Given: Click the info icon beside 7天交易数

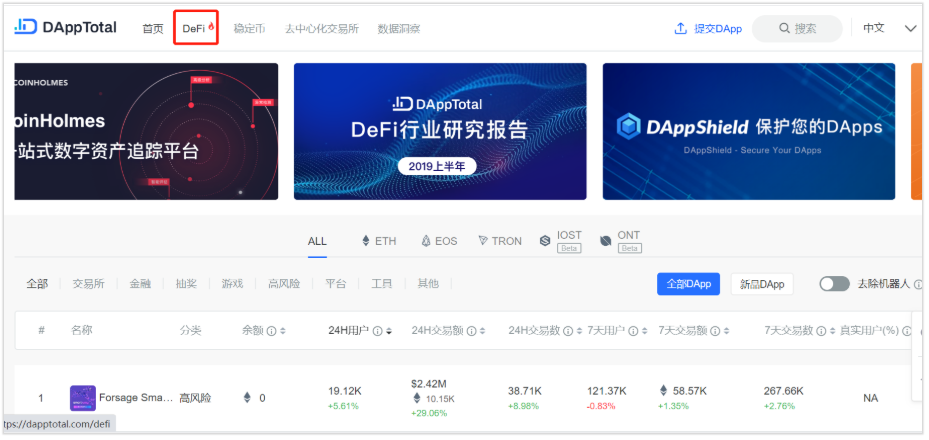Looking at the screenshot, I should click(x=821, y=331).
